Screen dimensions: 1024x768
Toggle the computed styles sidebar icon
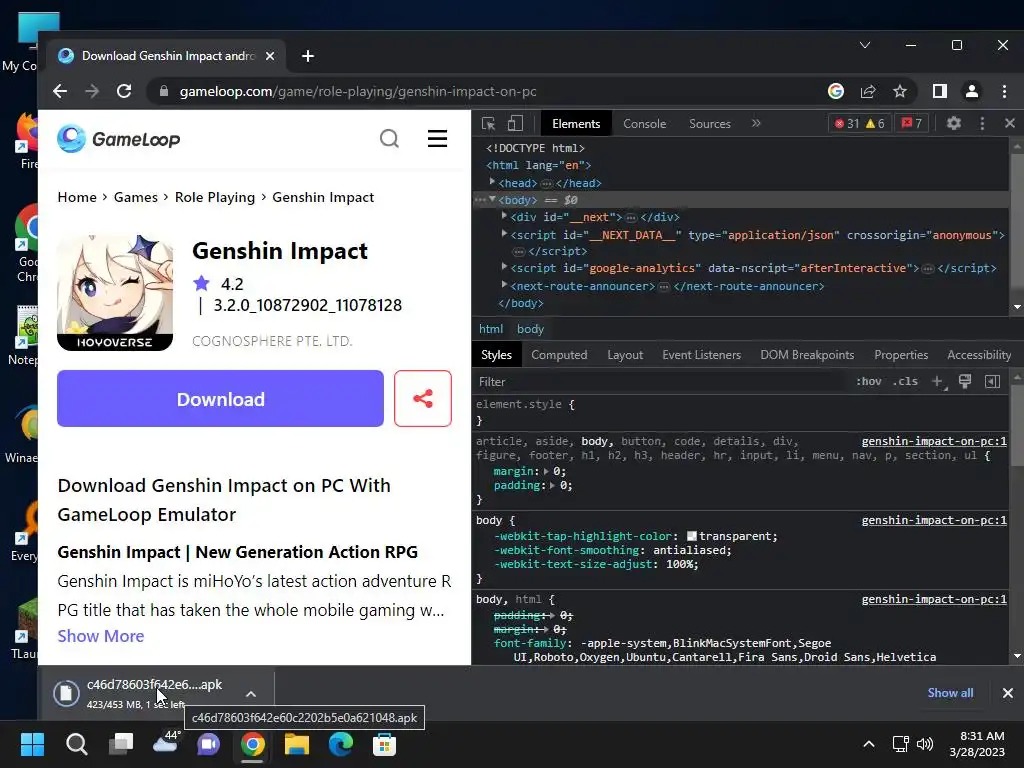[993, 381]
